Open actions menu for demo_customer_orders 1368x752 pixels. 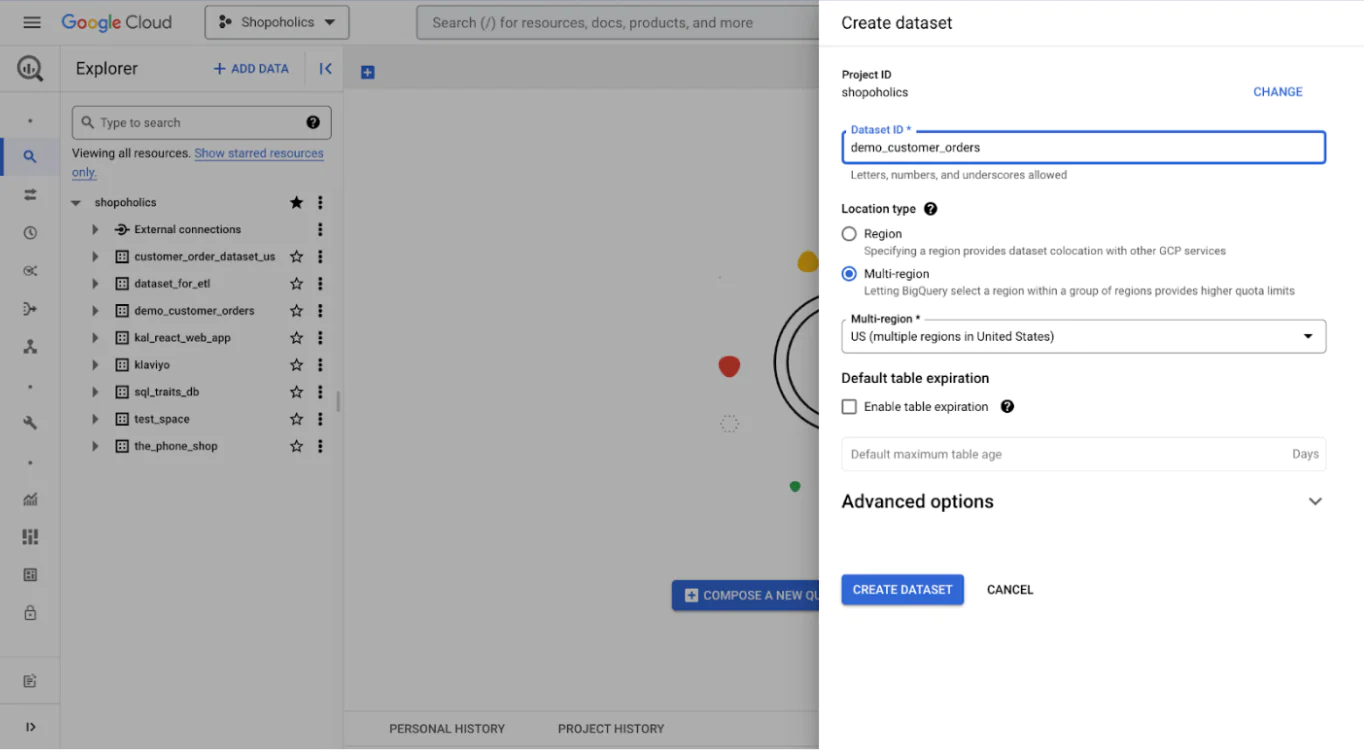pyautogui.click(x=320, y=310)
